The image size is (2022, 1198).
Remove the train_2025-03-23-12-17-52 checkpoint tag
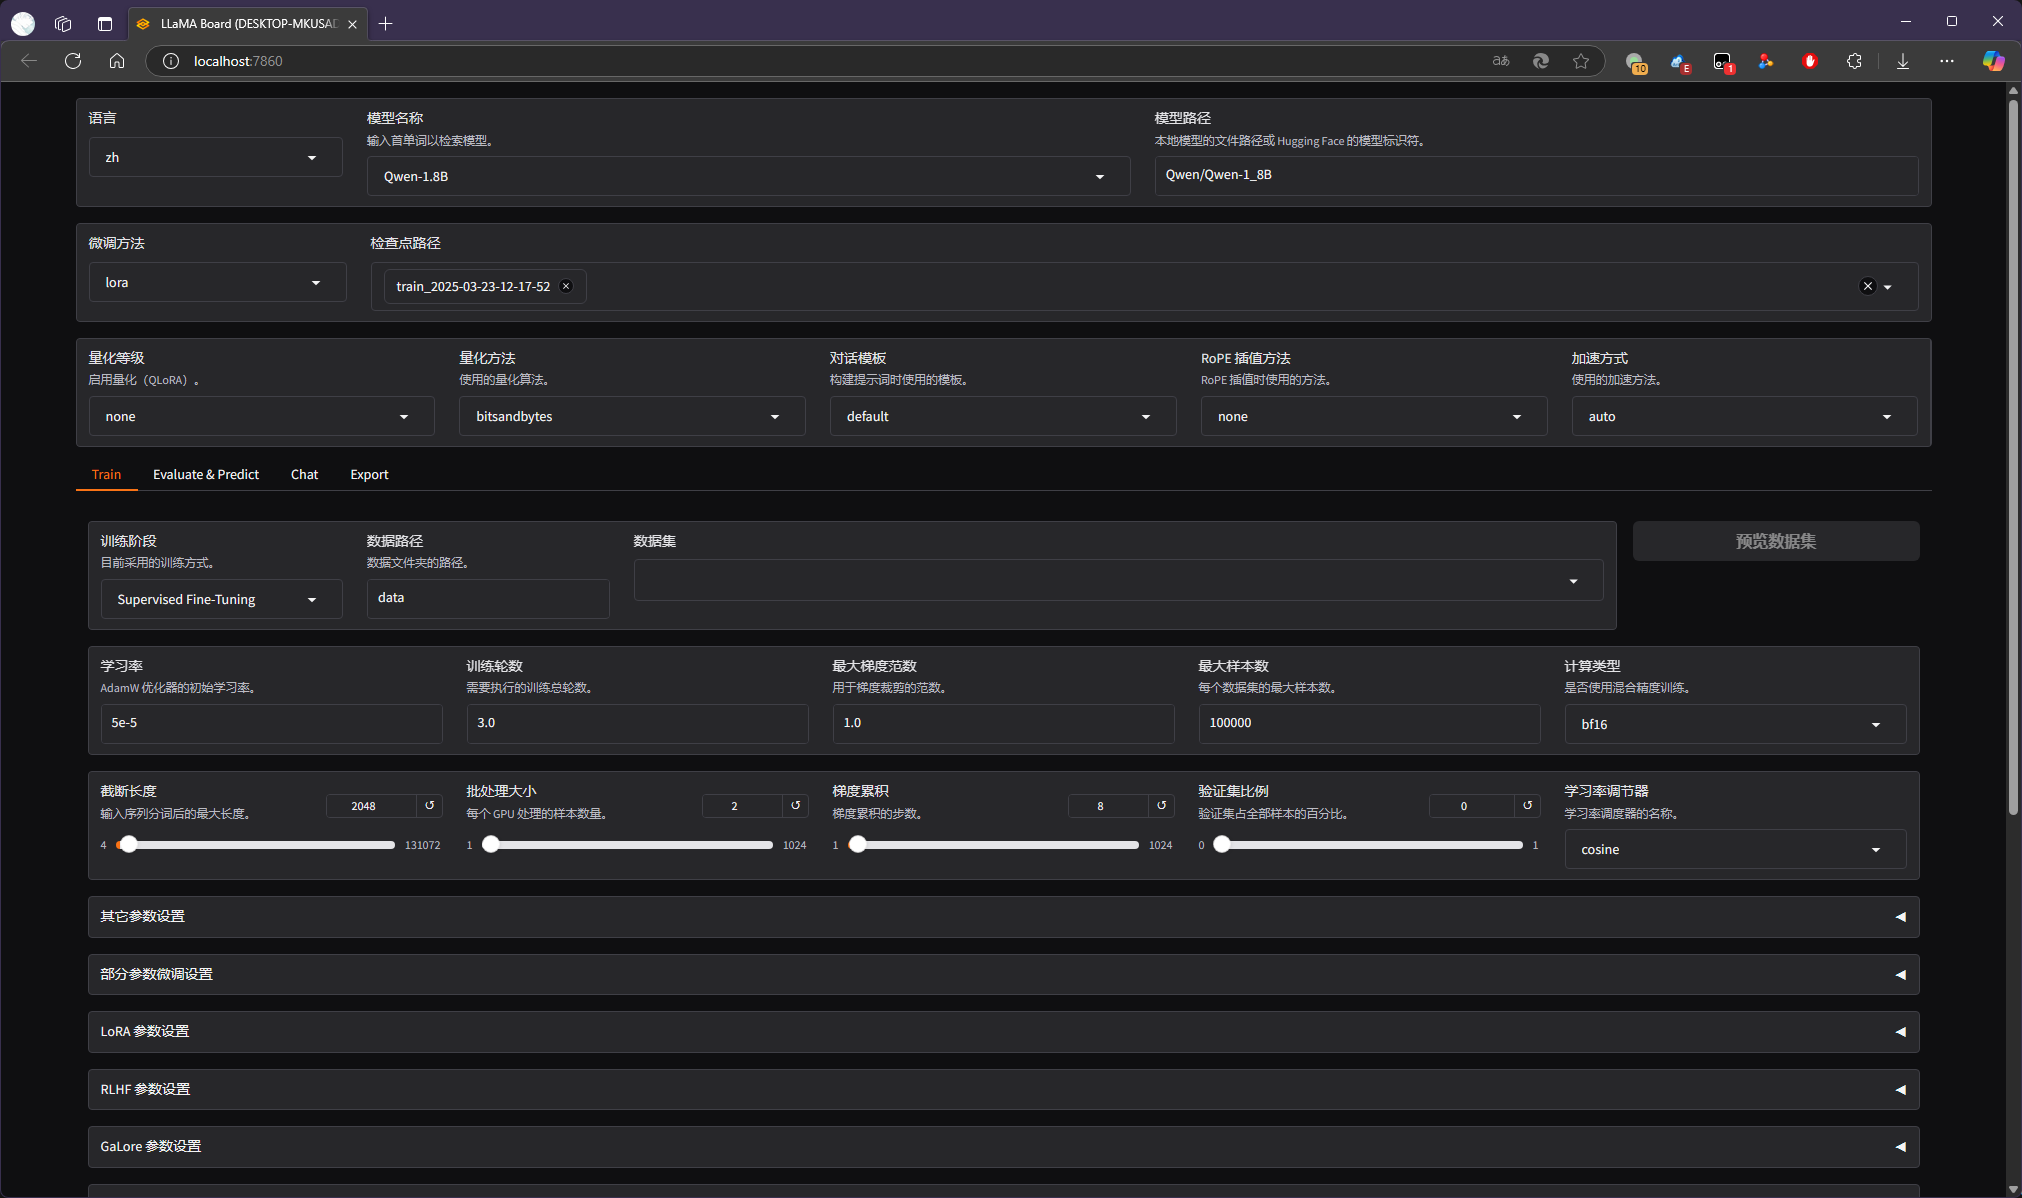(566, 286)
